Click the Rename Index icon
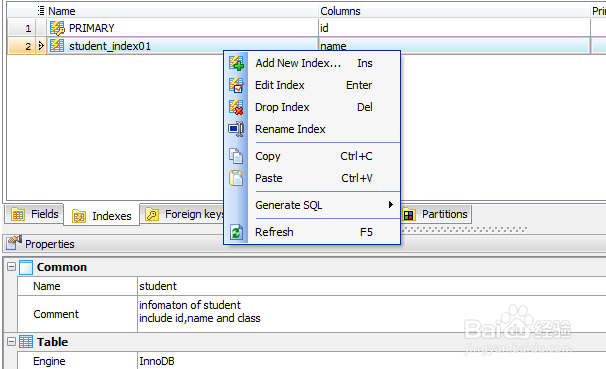Image resolution: width=606 pixels, height=369 pixels. (236, 129)
